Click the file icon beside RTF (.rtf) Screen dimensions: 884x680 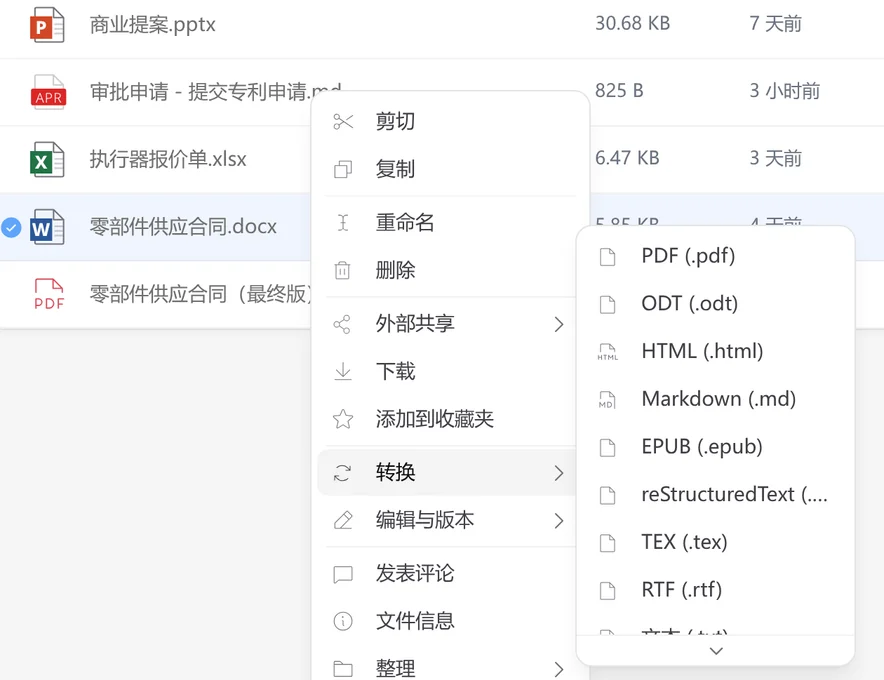[607, 591]
